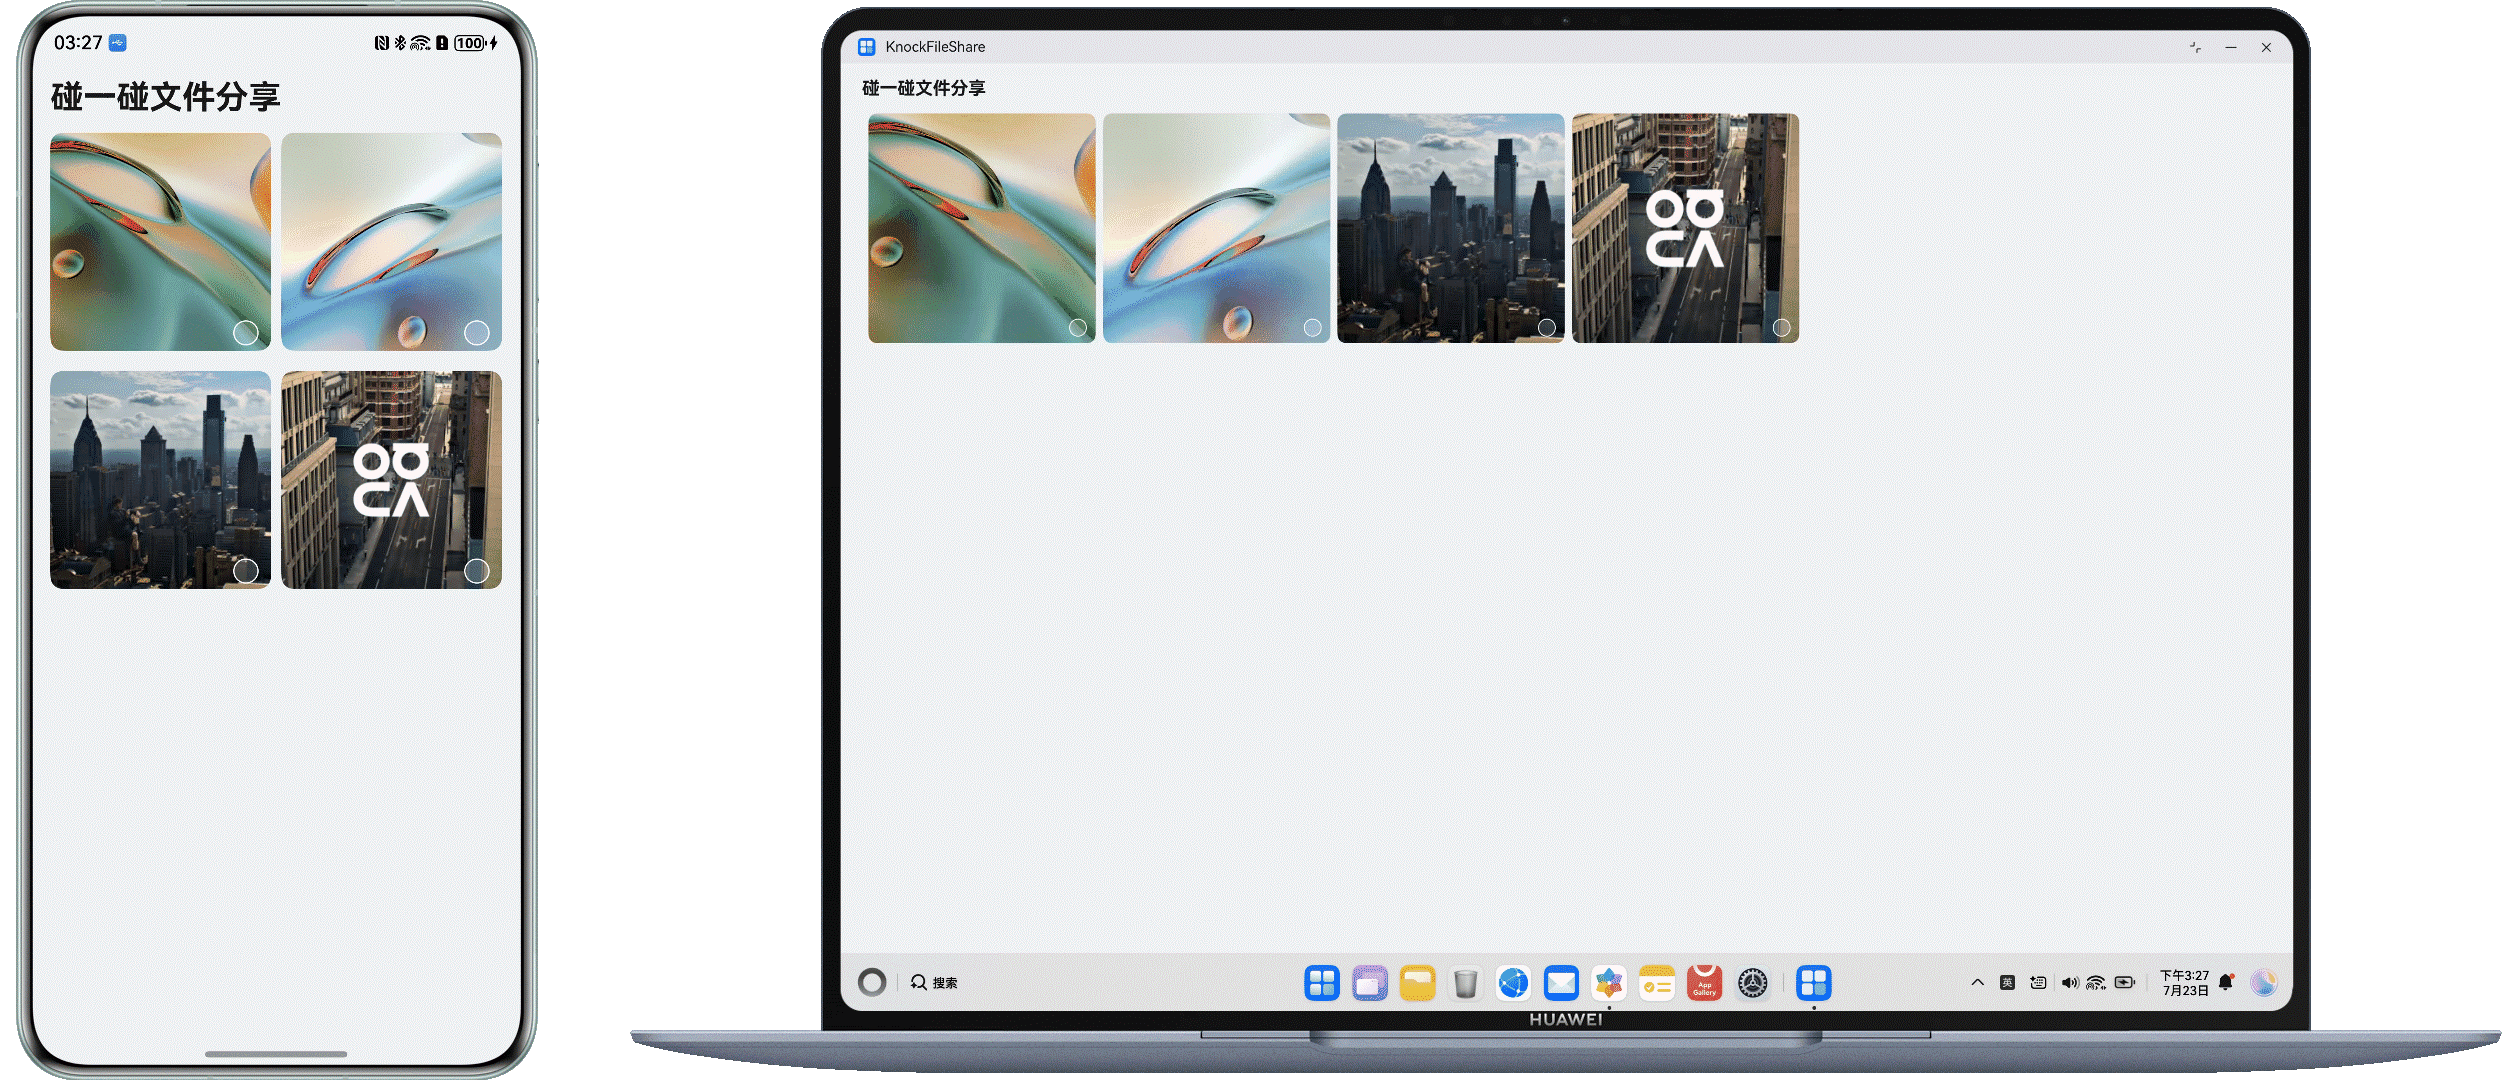Click the volume speaker icon in the tray
This screenshot has height=1080, width=2520.
coord(2069,983)
